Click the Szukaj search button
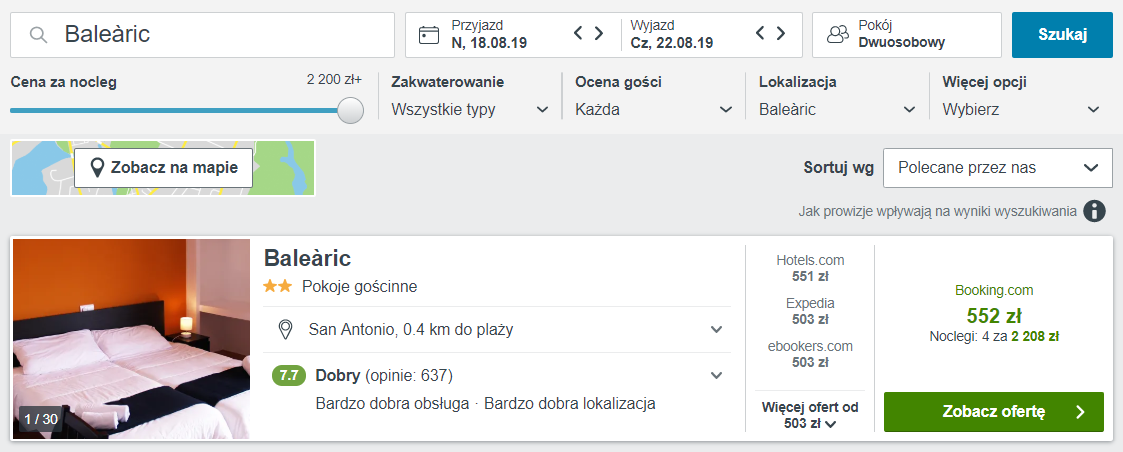The height and width of the screenshot is (452, 1123). tap(1063, 35)
